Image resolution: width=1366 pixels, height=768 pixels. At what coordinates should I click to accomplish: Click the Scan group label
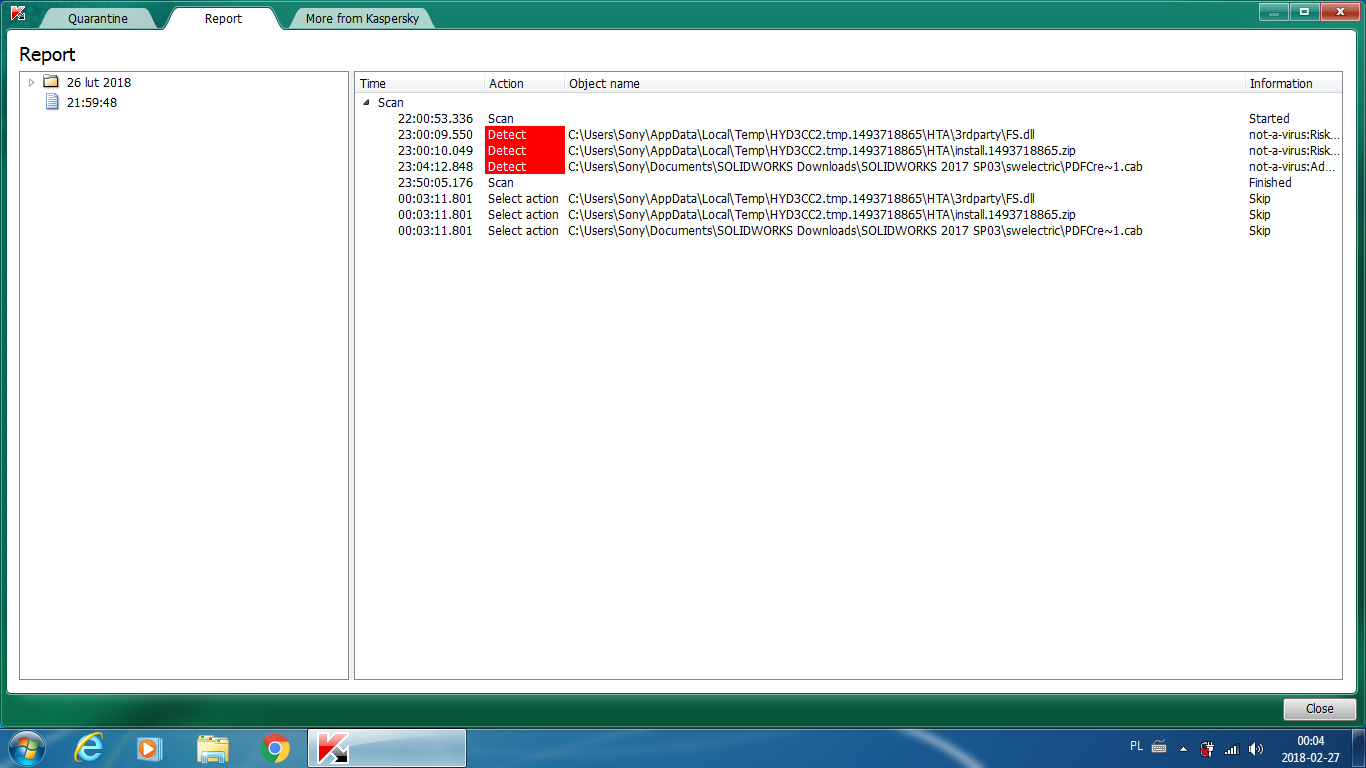[391, 102]
